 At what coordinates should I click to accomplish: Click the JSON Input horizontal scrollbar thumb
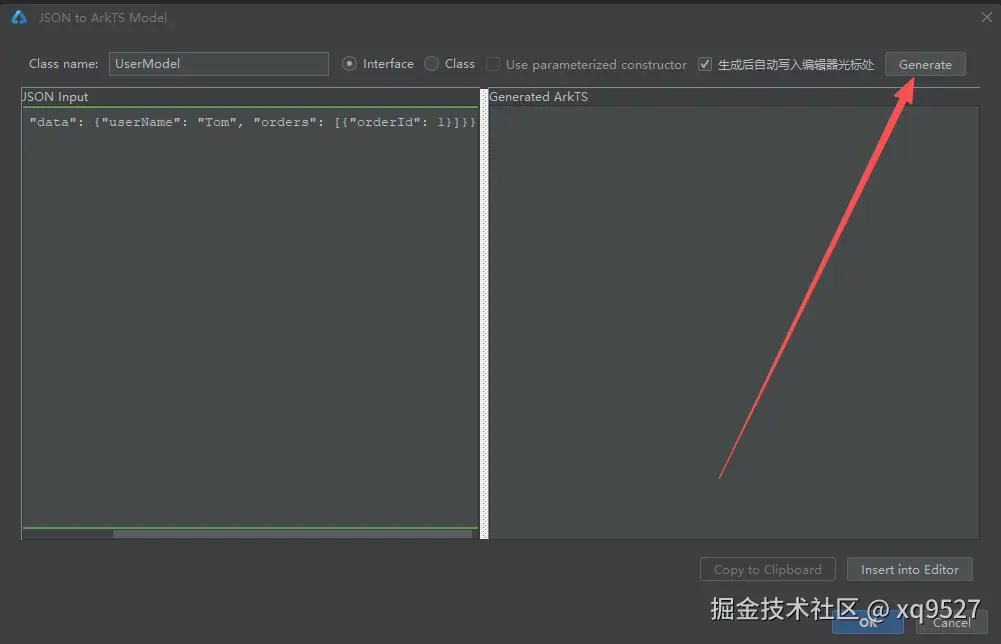point(292,534)
